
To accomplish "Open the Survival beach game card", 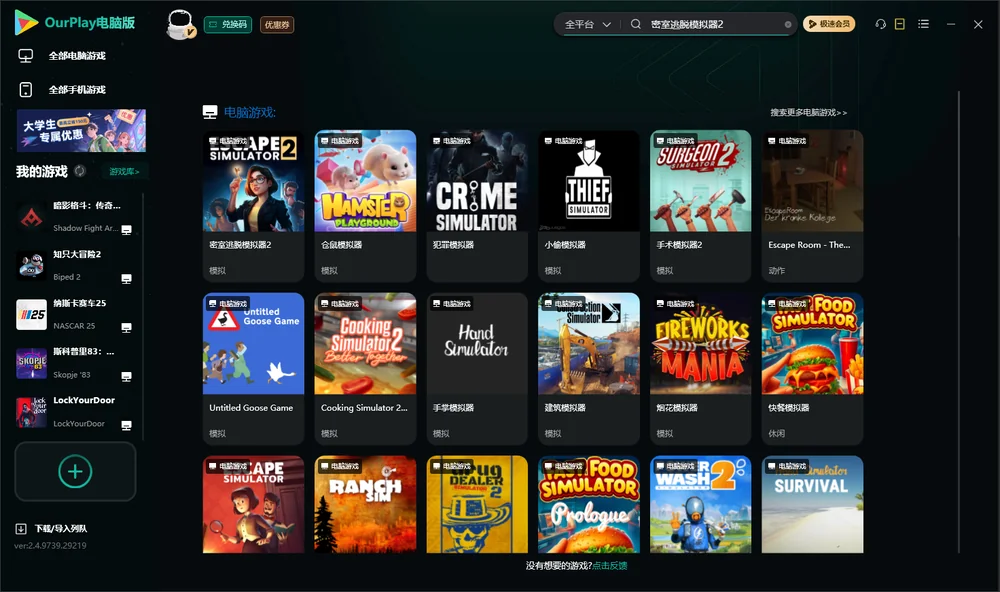I will 812,504.
